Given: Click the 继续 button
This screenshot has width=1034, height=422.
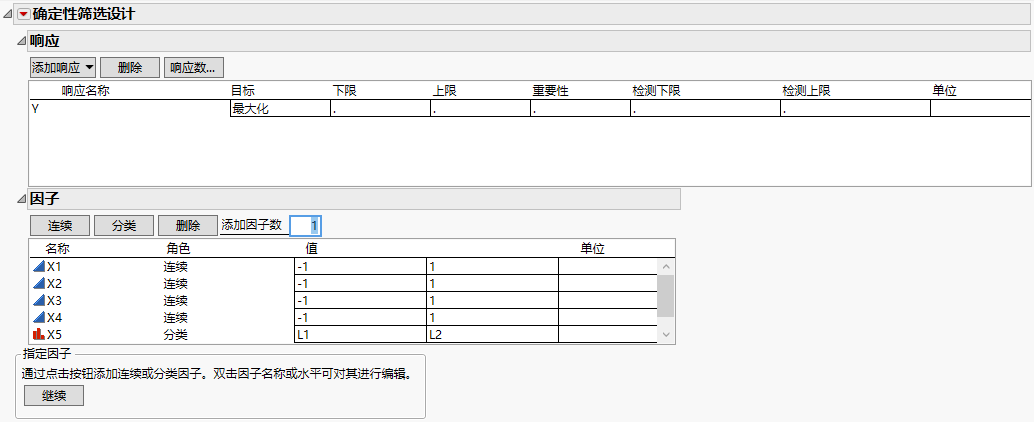Looking at the screenshot, I should pos(54,396).
